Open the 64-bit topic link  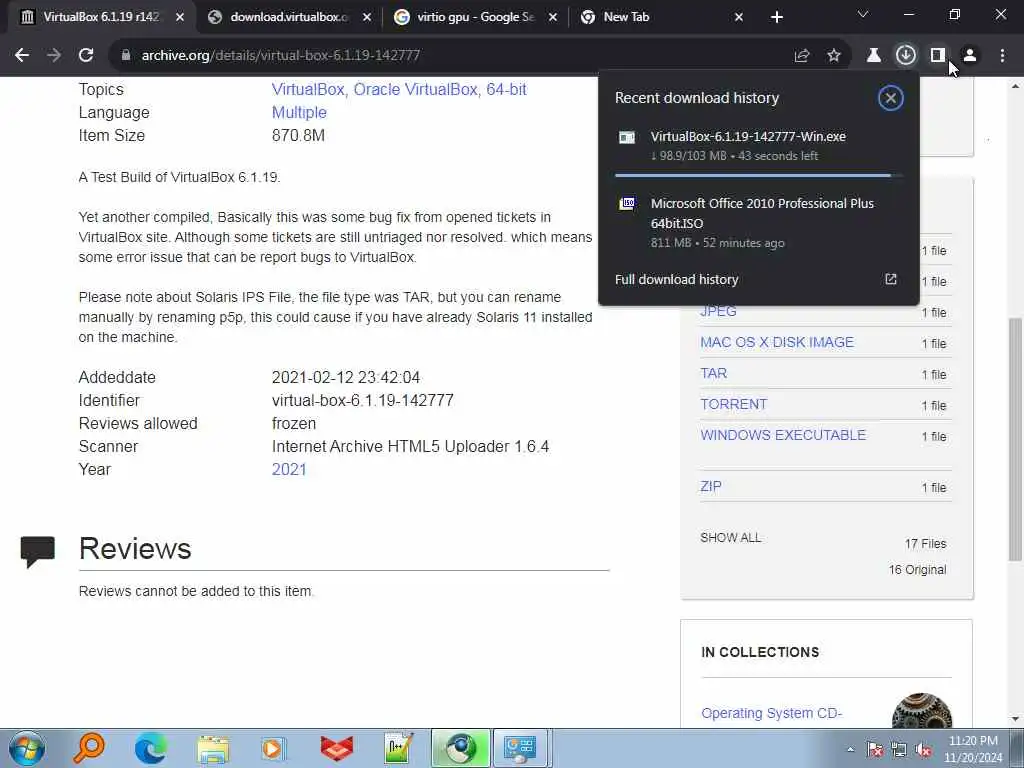[x=506, y=89]
